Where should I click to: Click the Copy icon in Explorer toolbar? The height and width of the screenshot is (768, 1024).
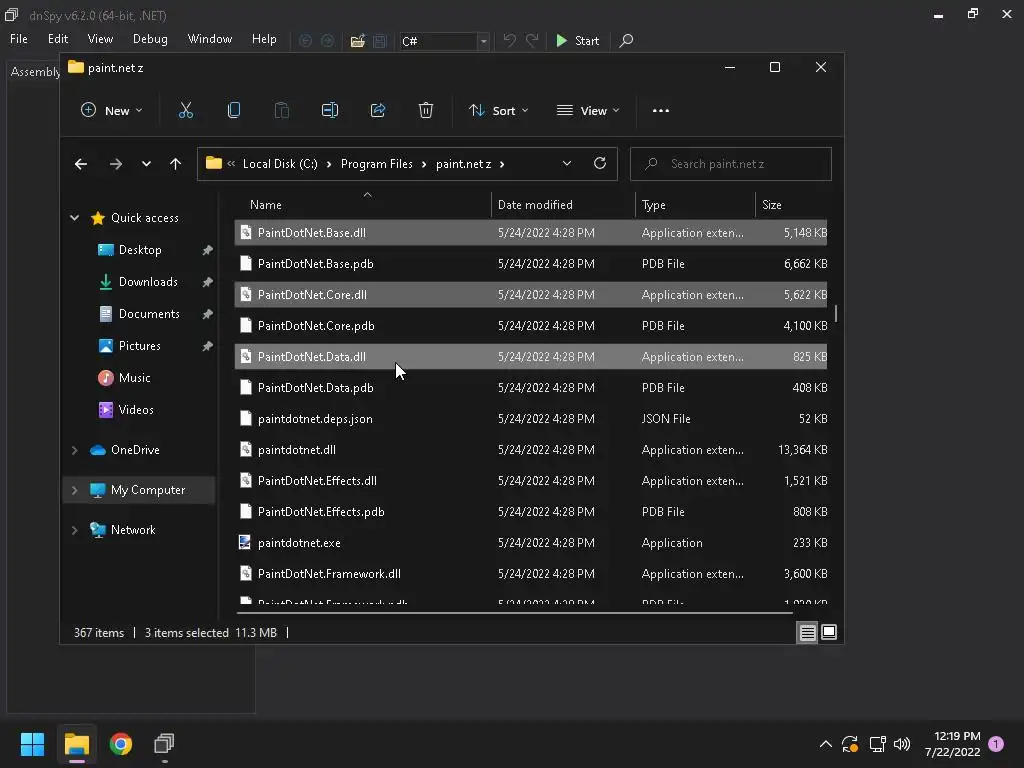pos(233,110)
